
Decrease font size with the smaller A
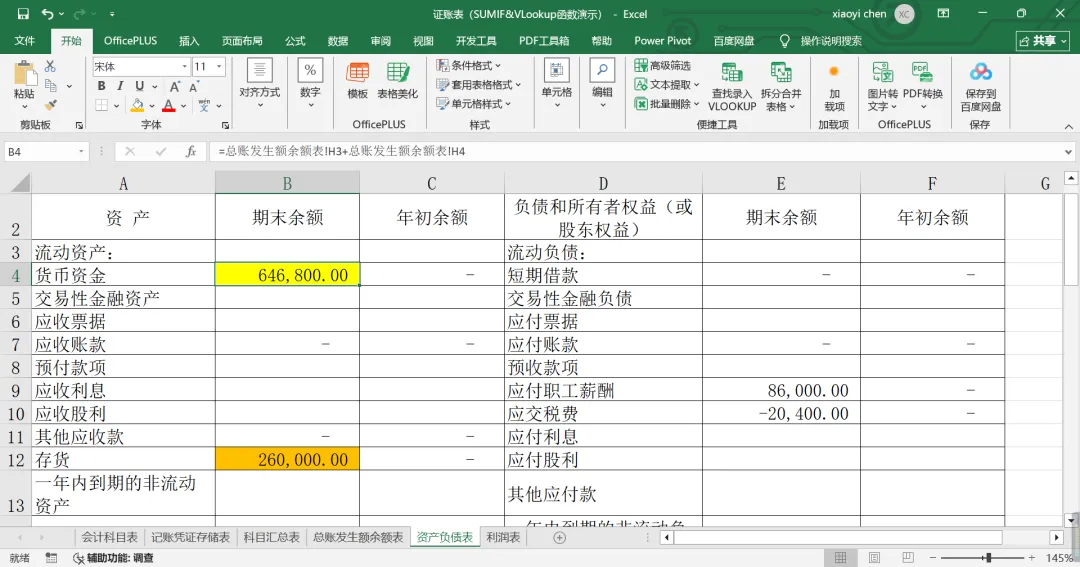194,86
